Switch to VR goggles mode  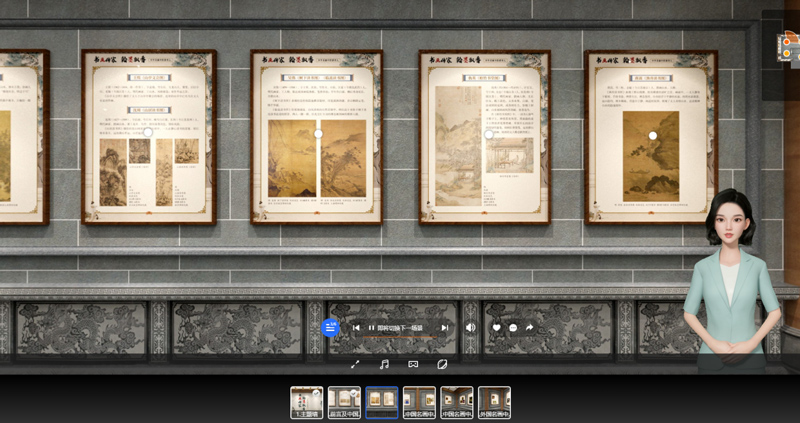pos(413,364)
